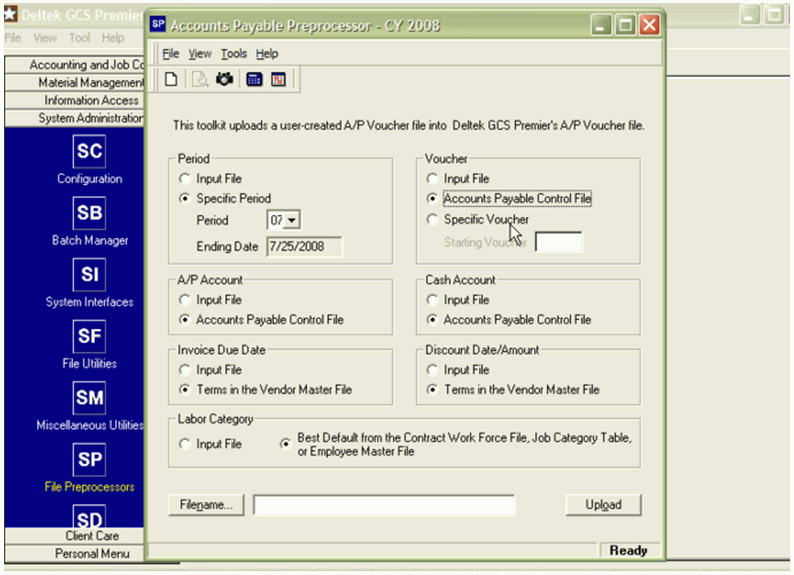This screenshot has height=575, width=794.
Task: Click the Ready status bar text
Action: click(628, 551)
